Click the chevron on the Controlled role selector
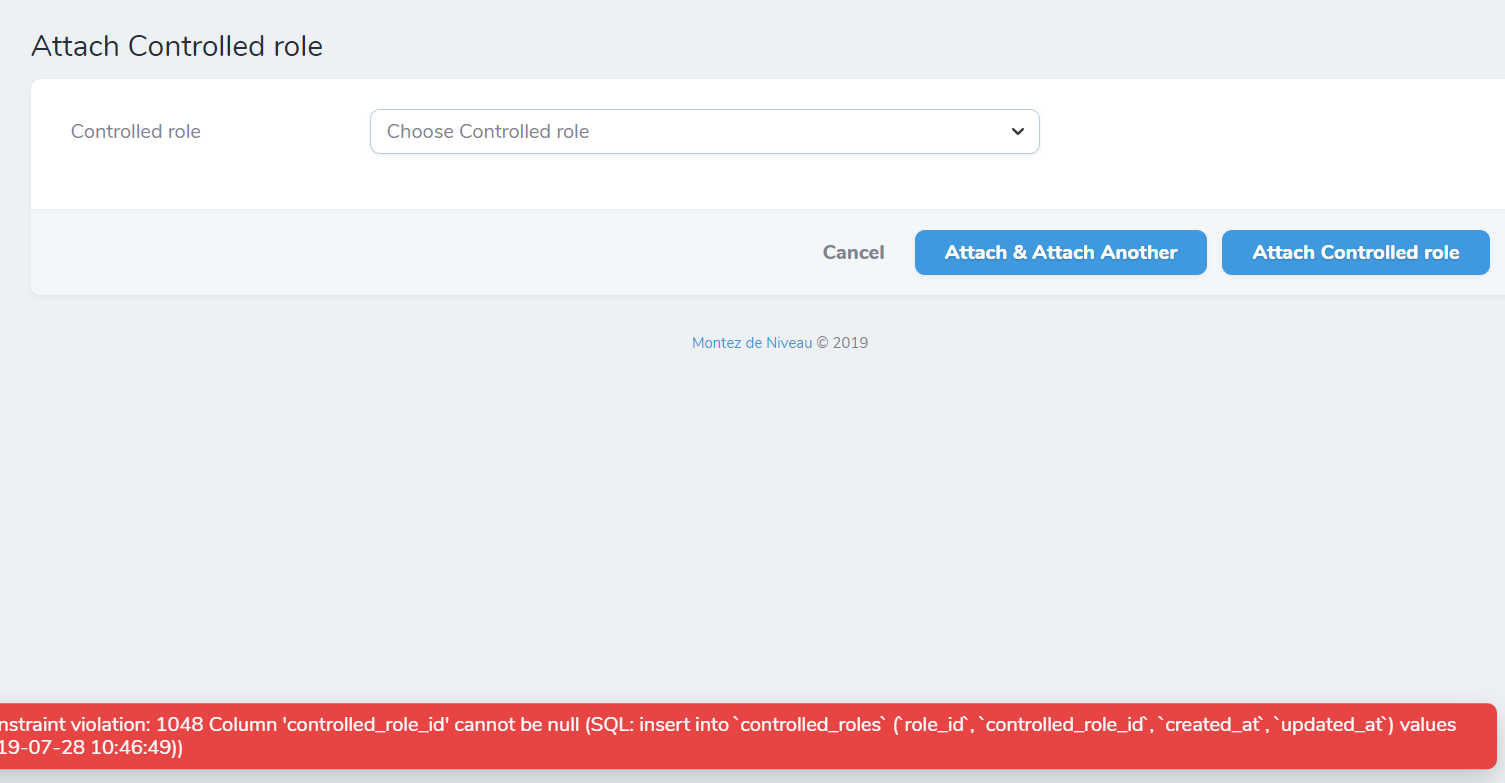 pyautogui.click(x=1018, y=131)
